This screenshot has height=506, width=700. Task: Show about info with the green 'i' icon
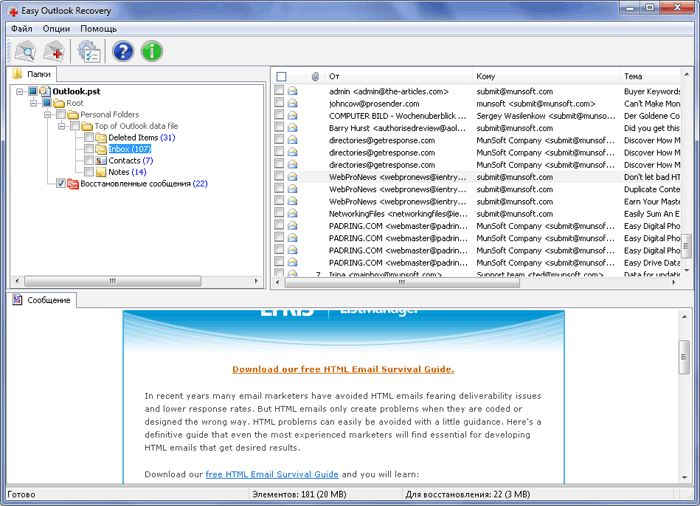tap(152, 51)
